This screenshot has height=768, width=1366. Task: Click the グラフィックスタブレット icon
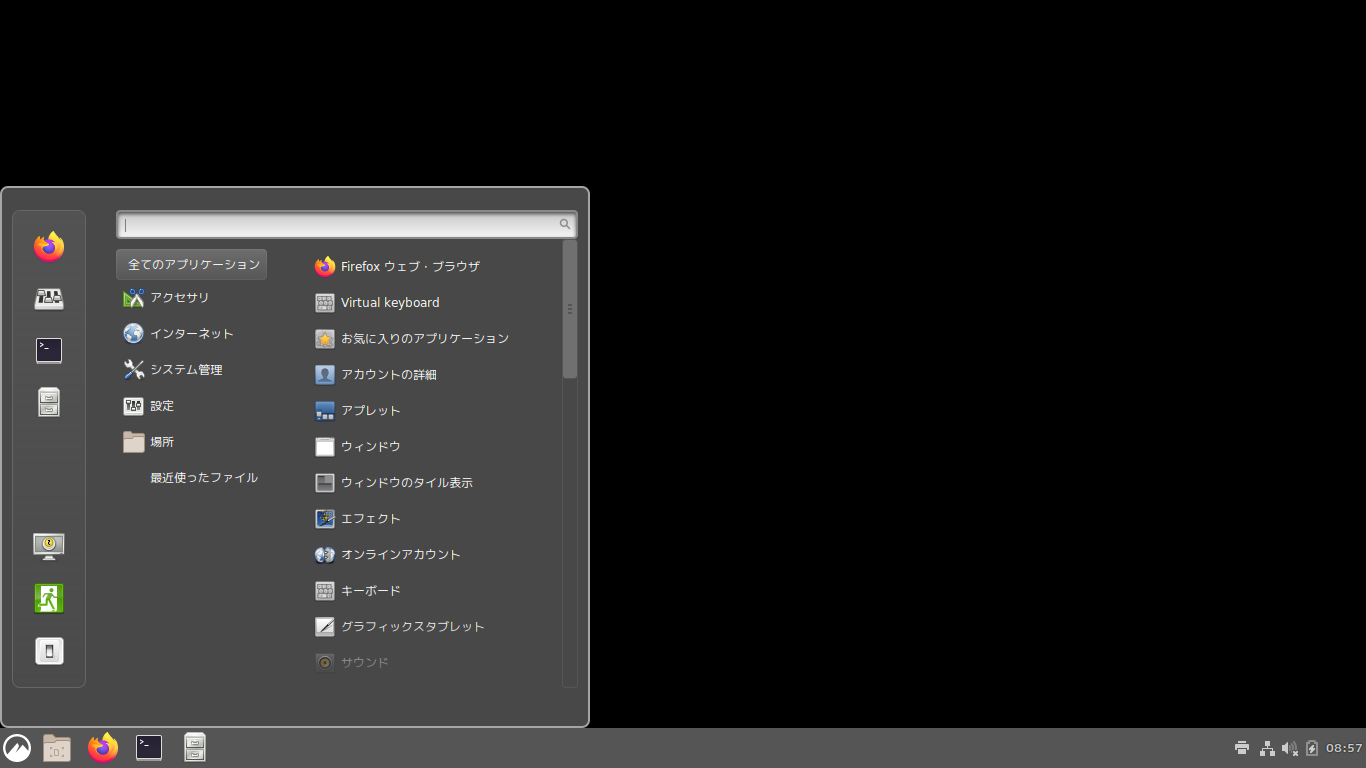pos(325,627)
